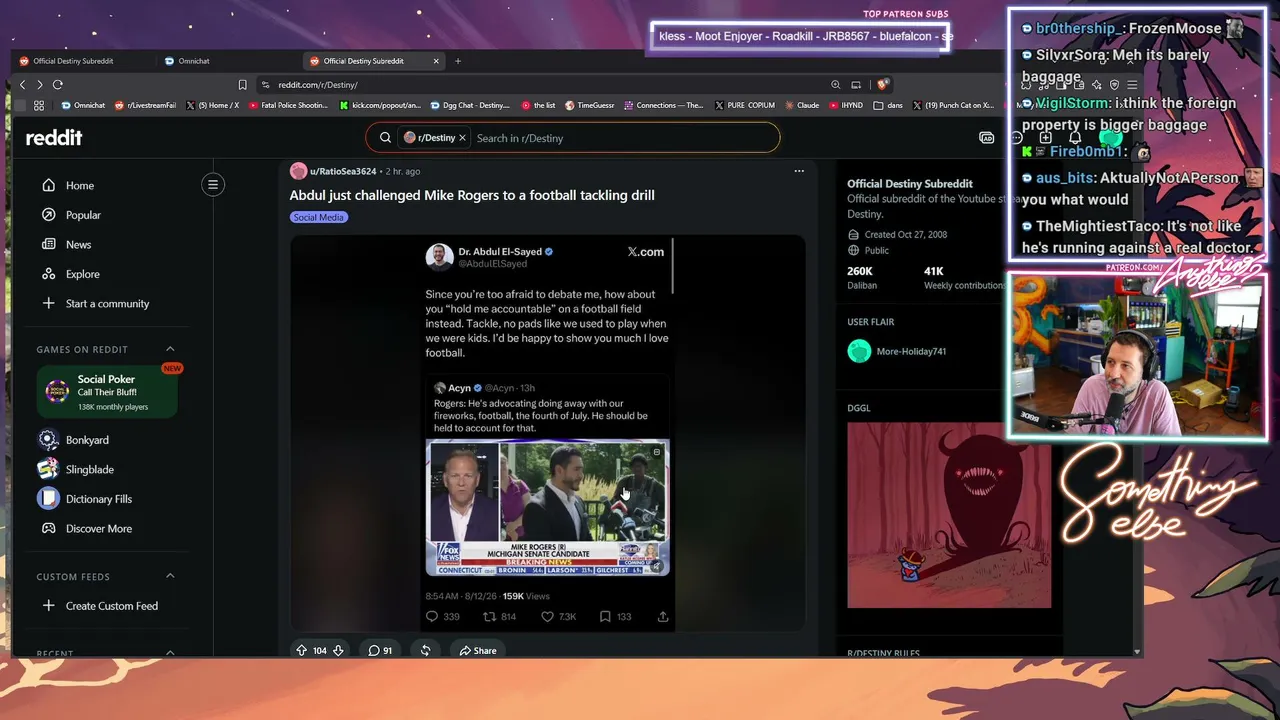Open the DGGL sidebar artwork image
Image resolution: width=1280 pixels, height=720 pixels.
pyautogui.click(x=949, y=515)
